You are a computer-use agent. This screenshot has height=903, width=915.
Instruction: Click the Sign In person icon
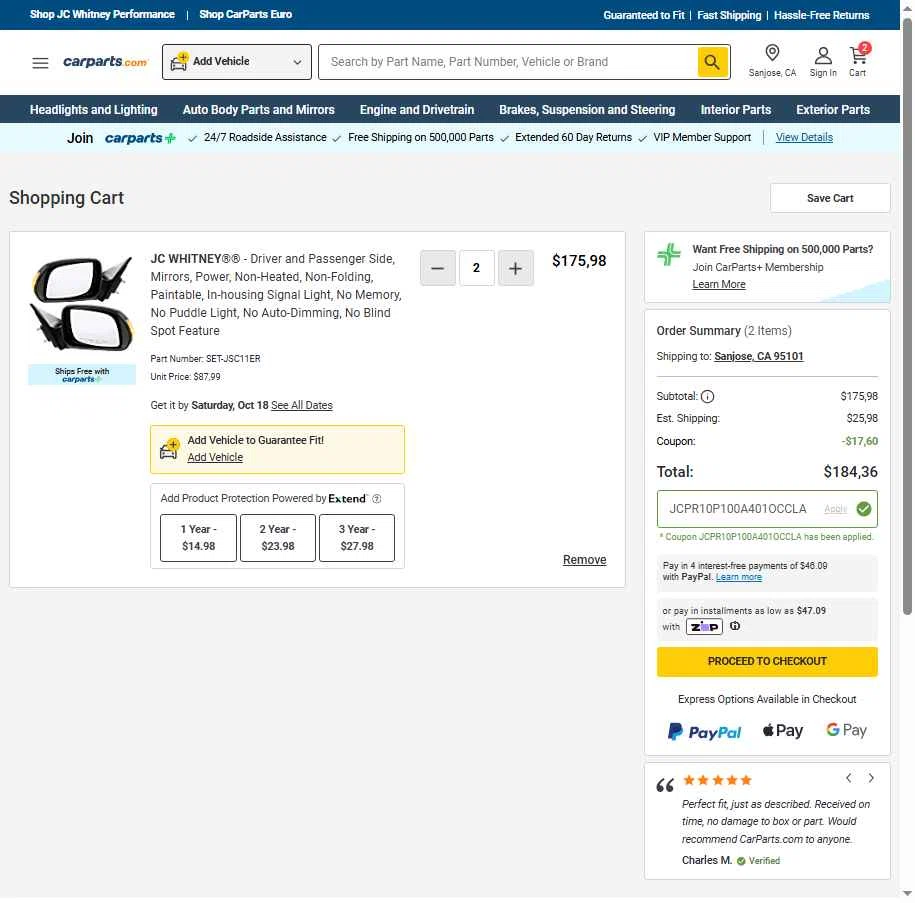tap(823, 61)
